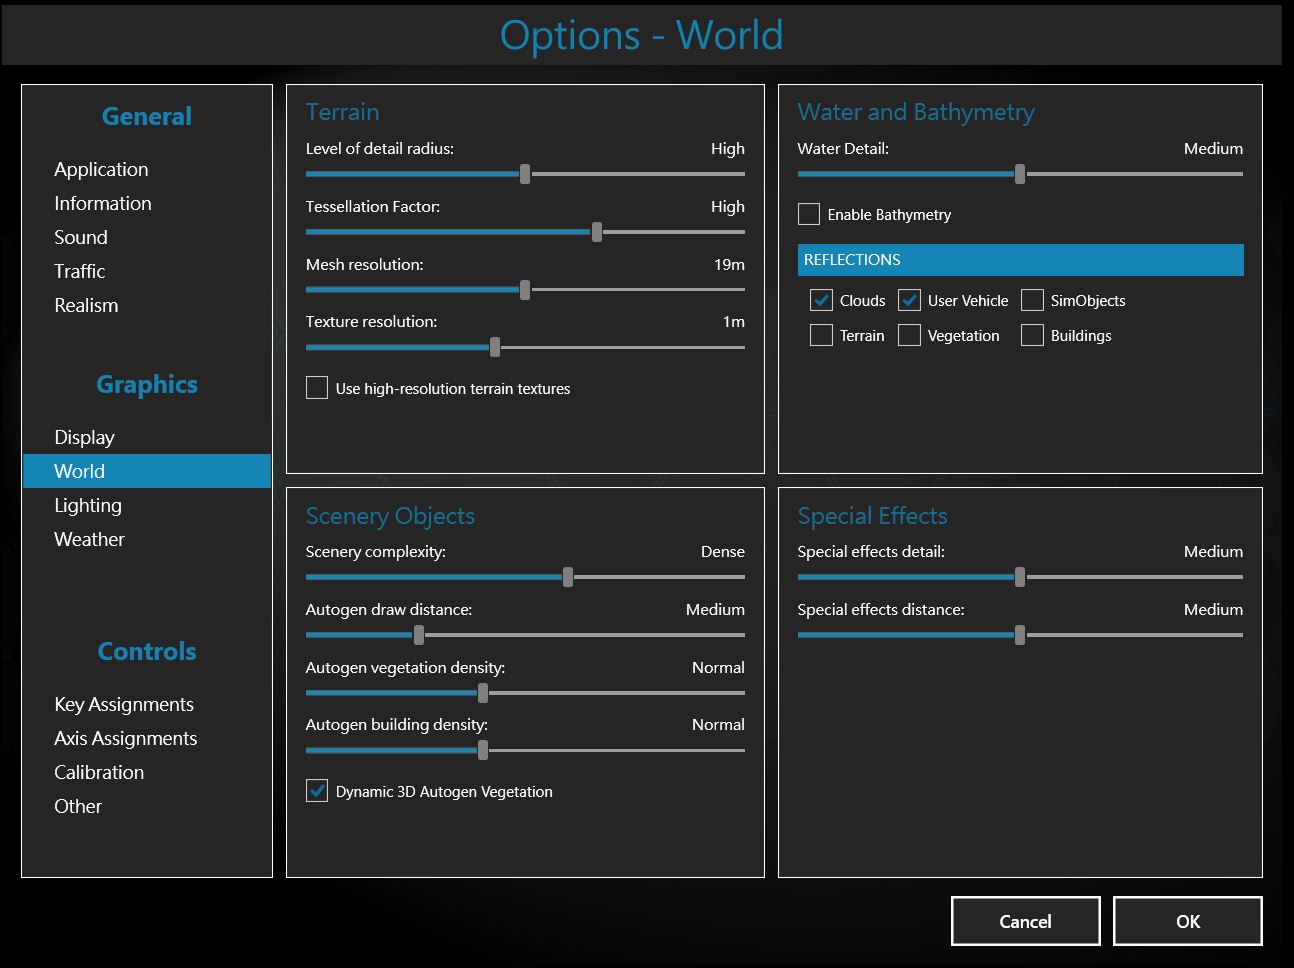The height and width of the screenshot is (968, 1294).
Task: Toggle high-resolution terrain textures option
Action: pos(317,388)
